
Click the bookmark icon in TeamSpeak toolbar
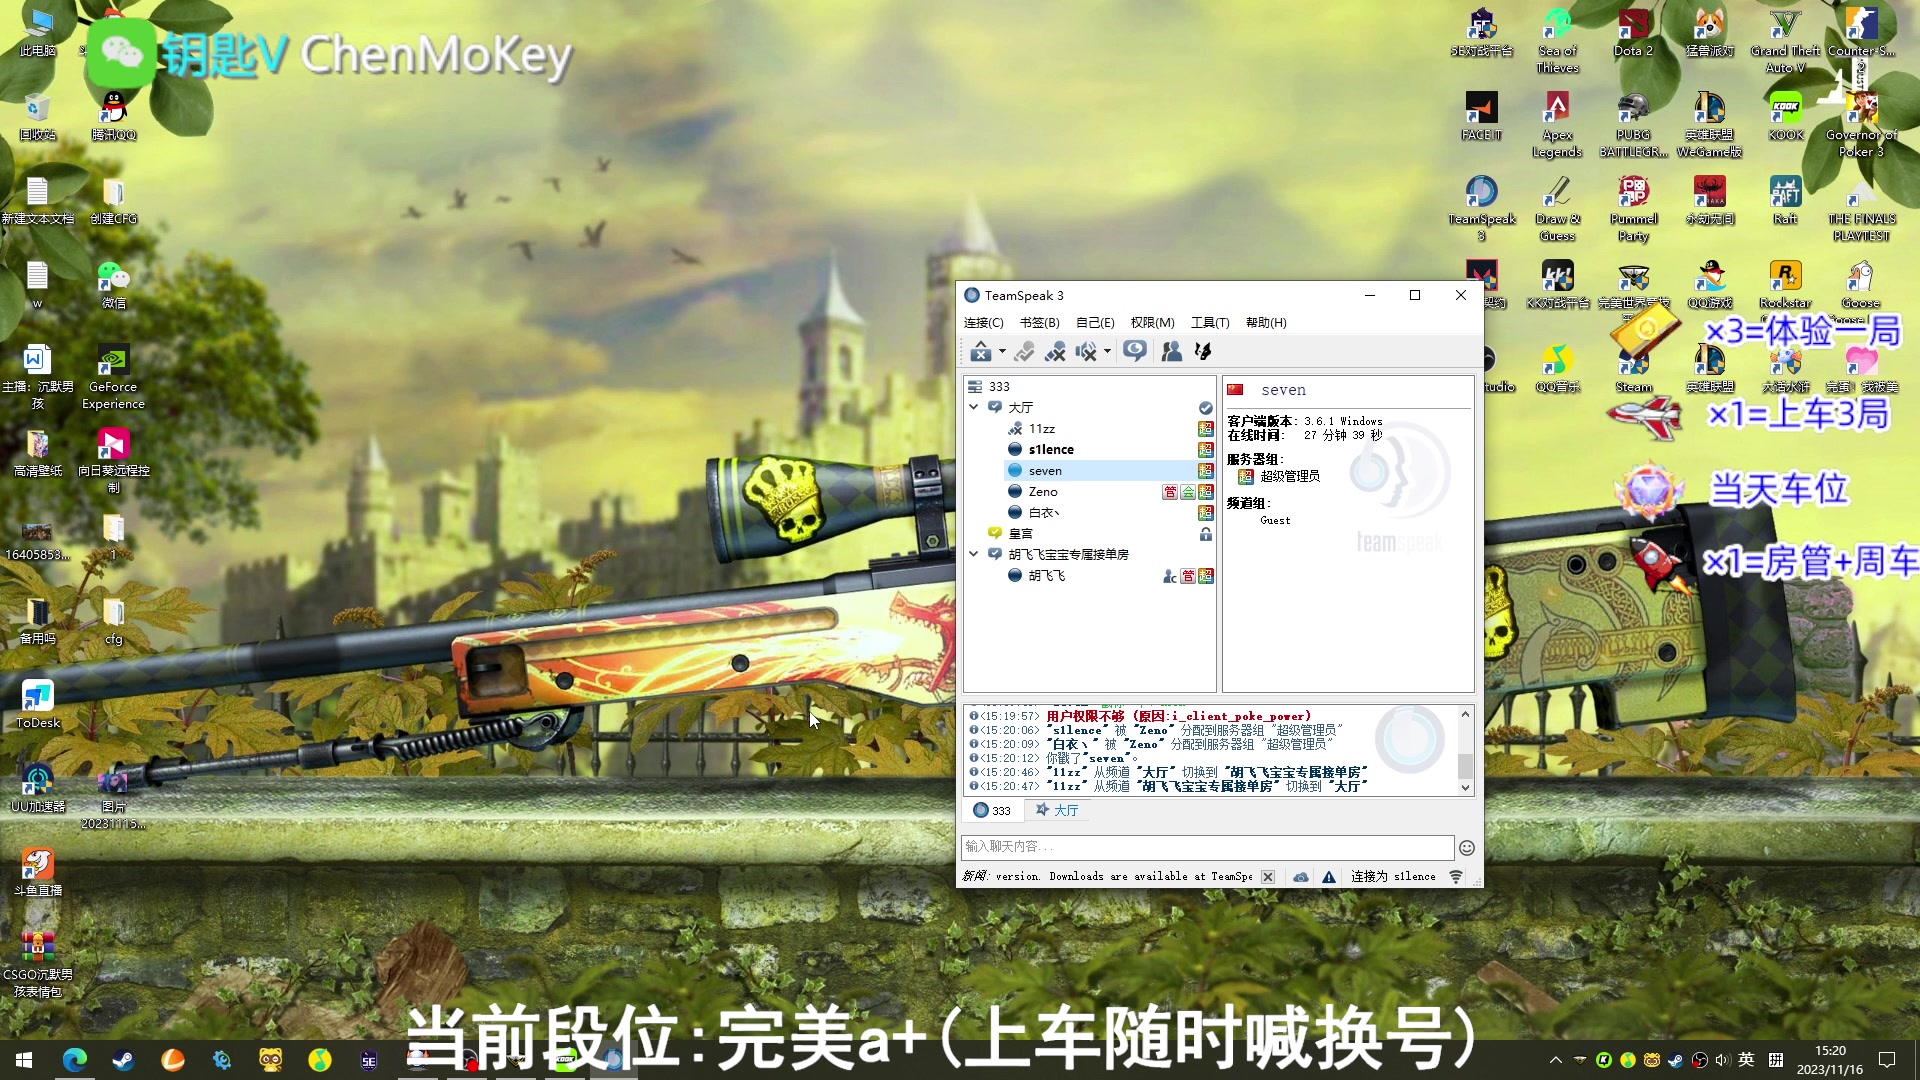(1038, 322)
